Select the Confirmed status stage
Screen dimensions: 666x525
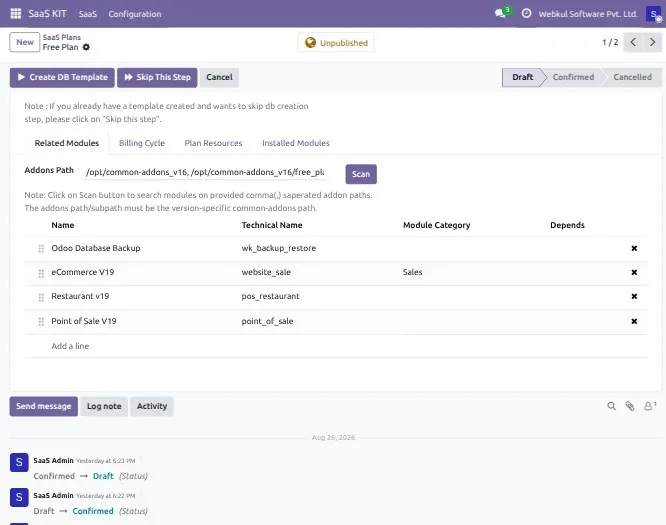click(573, 77)
